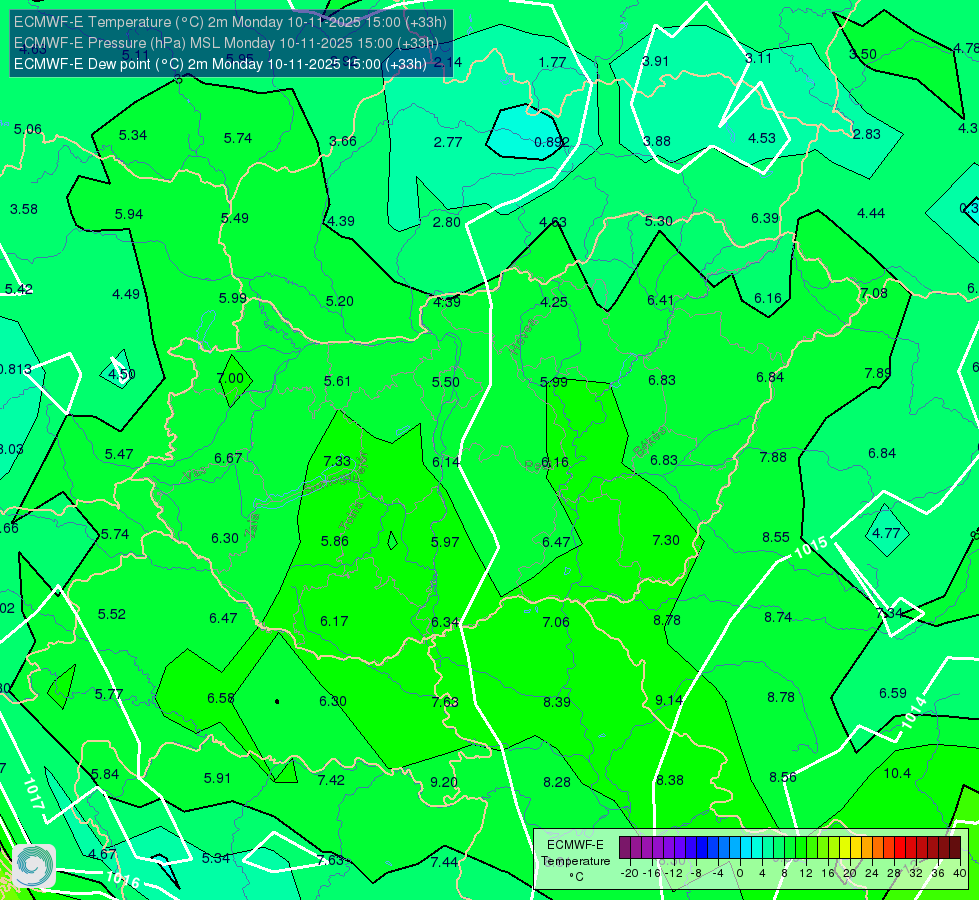Viewport: 979px width, 900px height.
Task: Click the 5.91 dew point value
Action: [217, 778]
